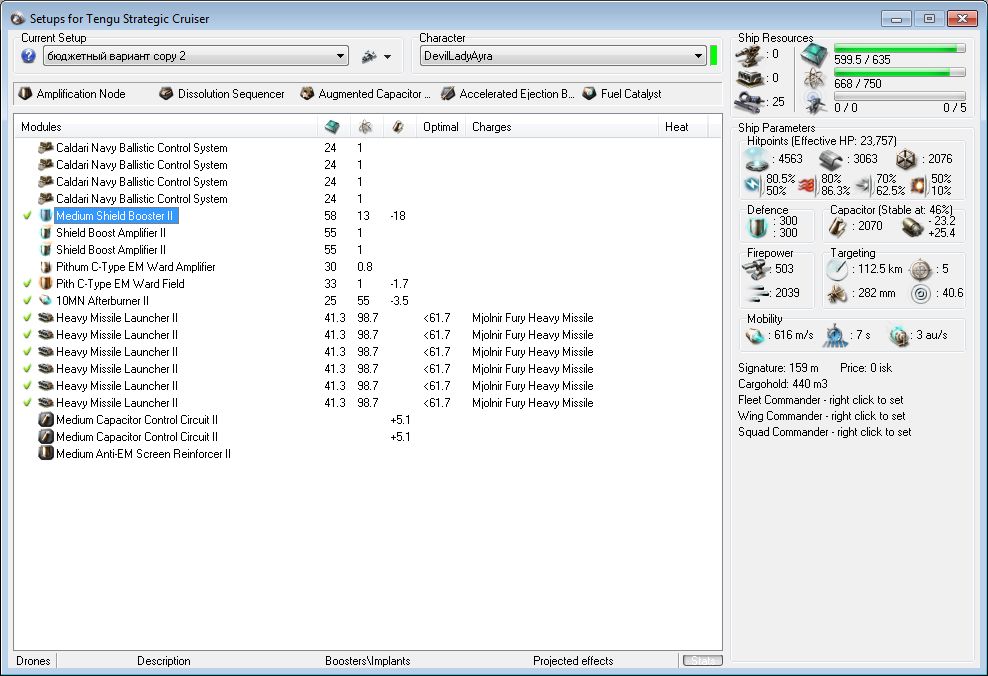
Task: Sort by the Optimal column header
Action: (x=441, y=127)
